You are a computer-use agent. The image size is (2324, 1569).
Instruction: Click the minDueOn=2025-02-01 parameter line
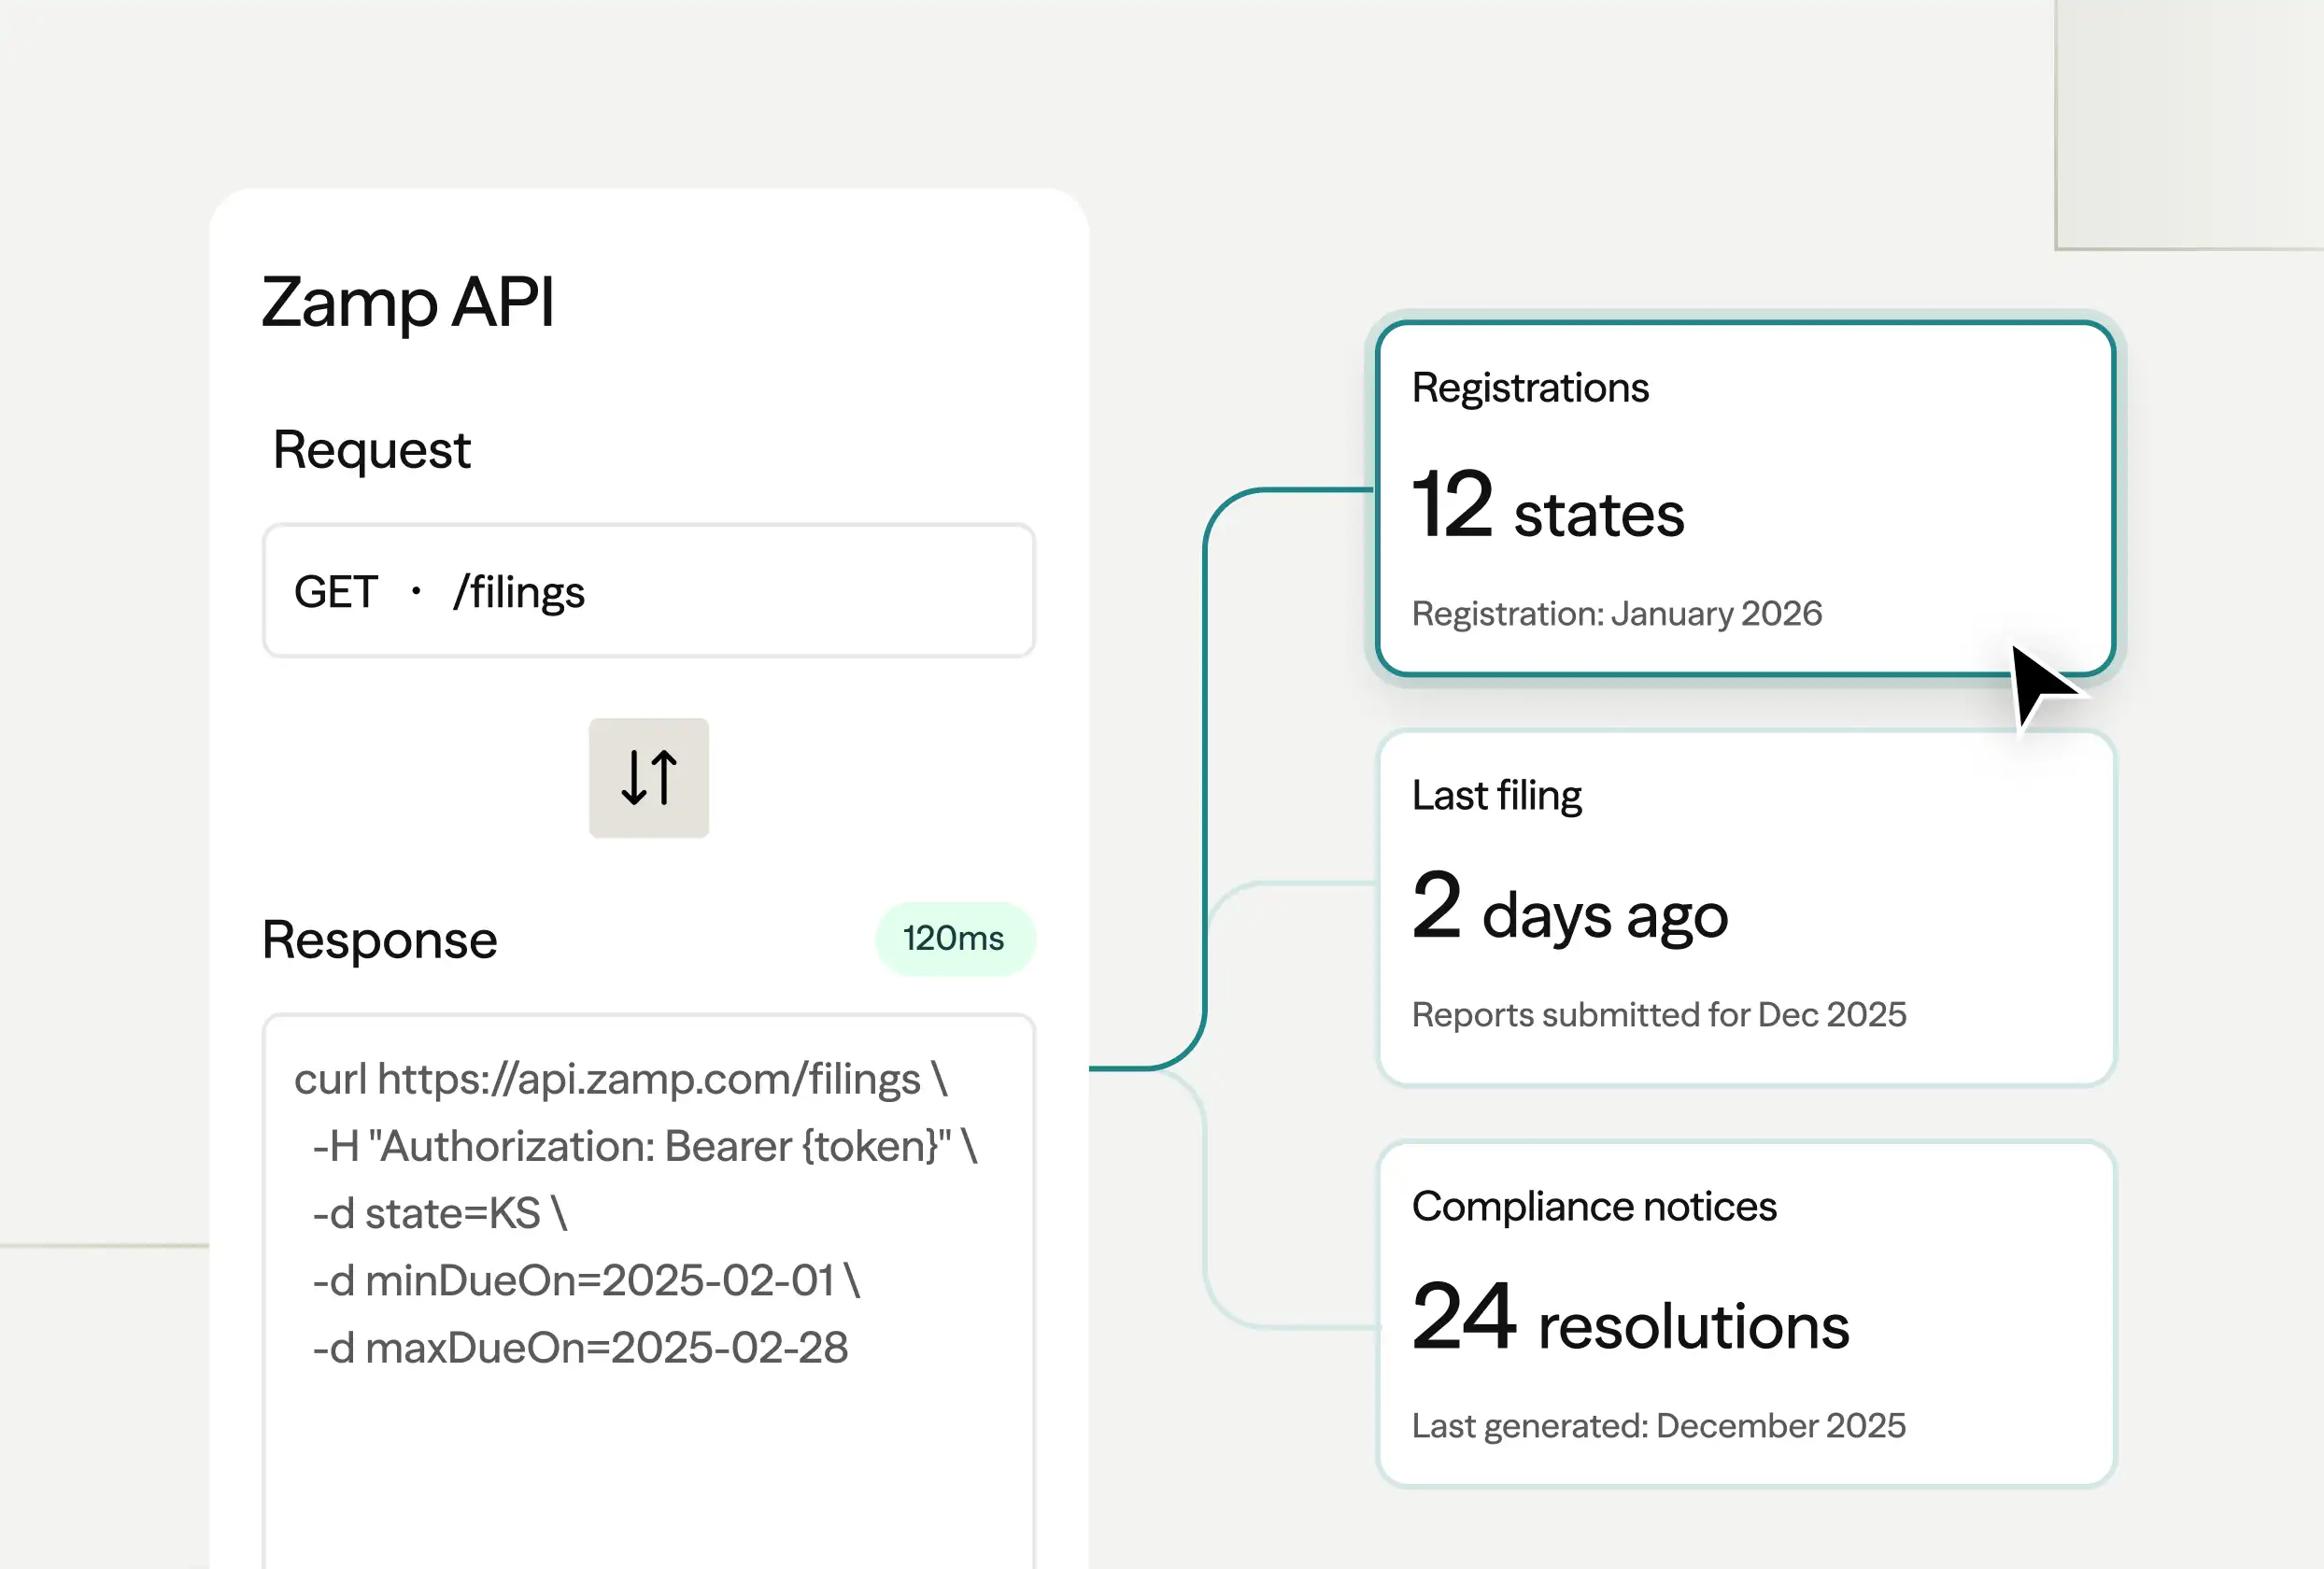586,1281
